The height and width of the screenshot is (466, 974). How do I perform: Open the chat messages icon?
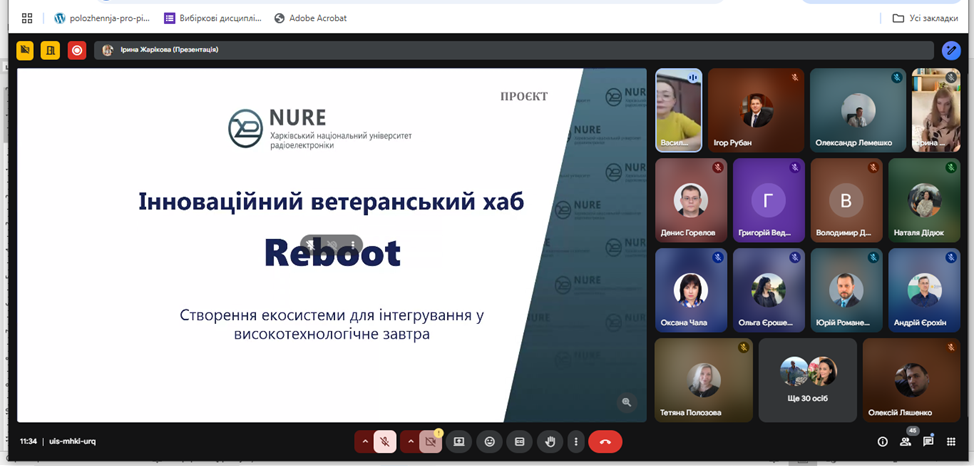click(928, 442)
